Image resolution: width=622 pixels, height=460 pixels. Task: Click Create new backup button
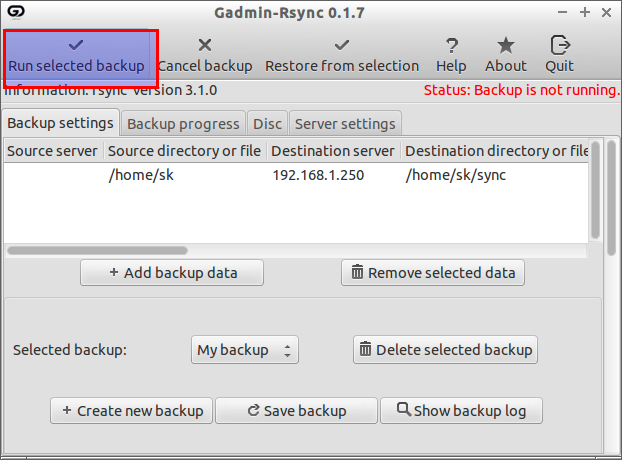click(132, 411)
